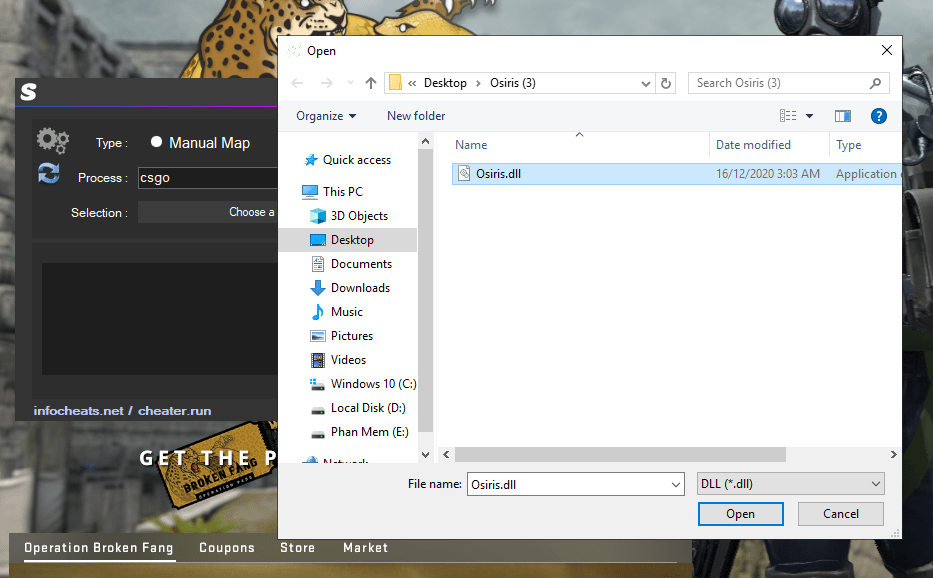Close the Open dialog
Image resolution: width=933 pixels, height=578 pixels.
coord(887,51)
